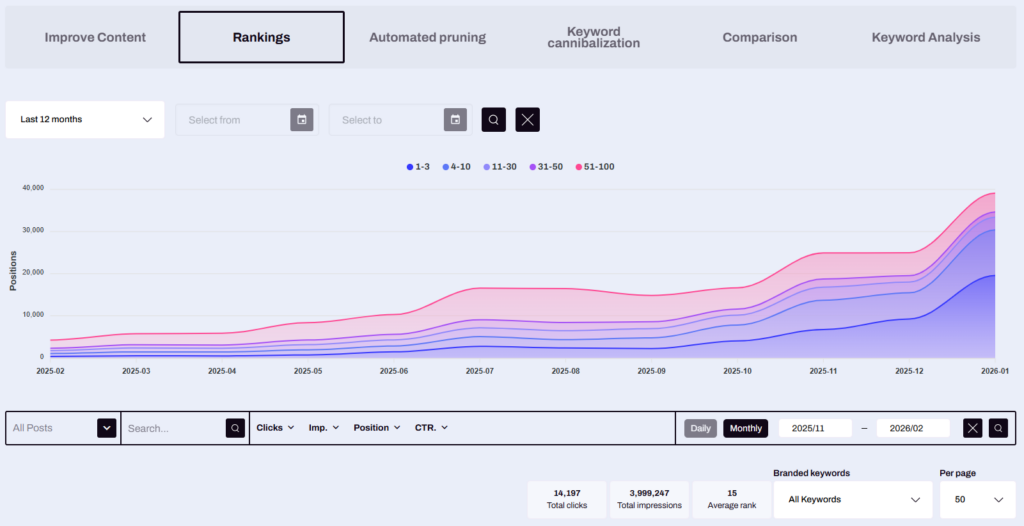
Task: Clear the date range with the top X icon
Action: pos(528,120)
